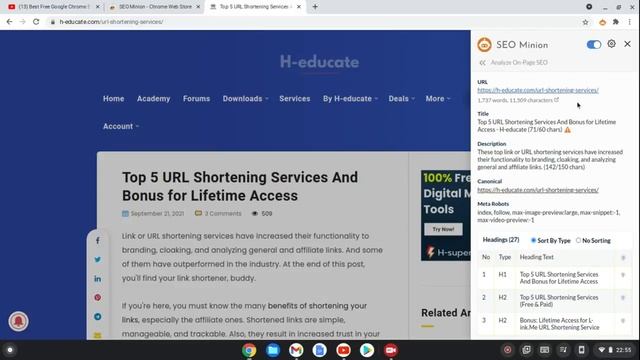Viewport: 640px width, 360px height.
Task: Open YouTube from the shelf
Action: pos(343,350)
